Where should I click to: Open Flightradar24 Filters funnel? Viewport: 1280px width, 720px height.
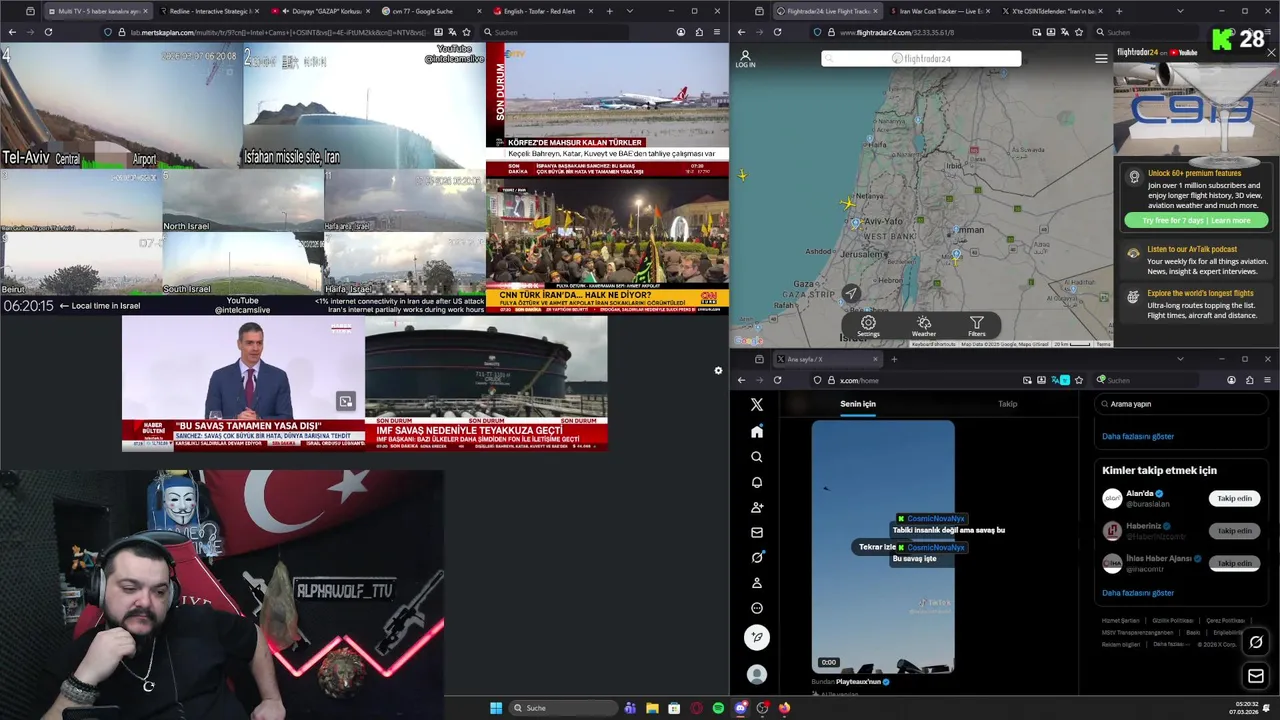click(977, 325)
